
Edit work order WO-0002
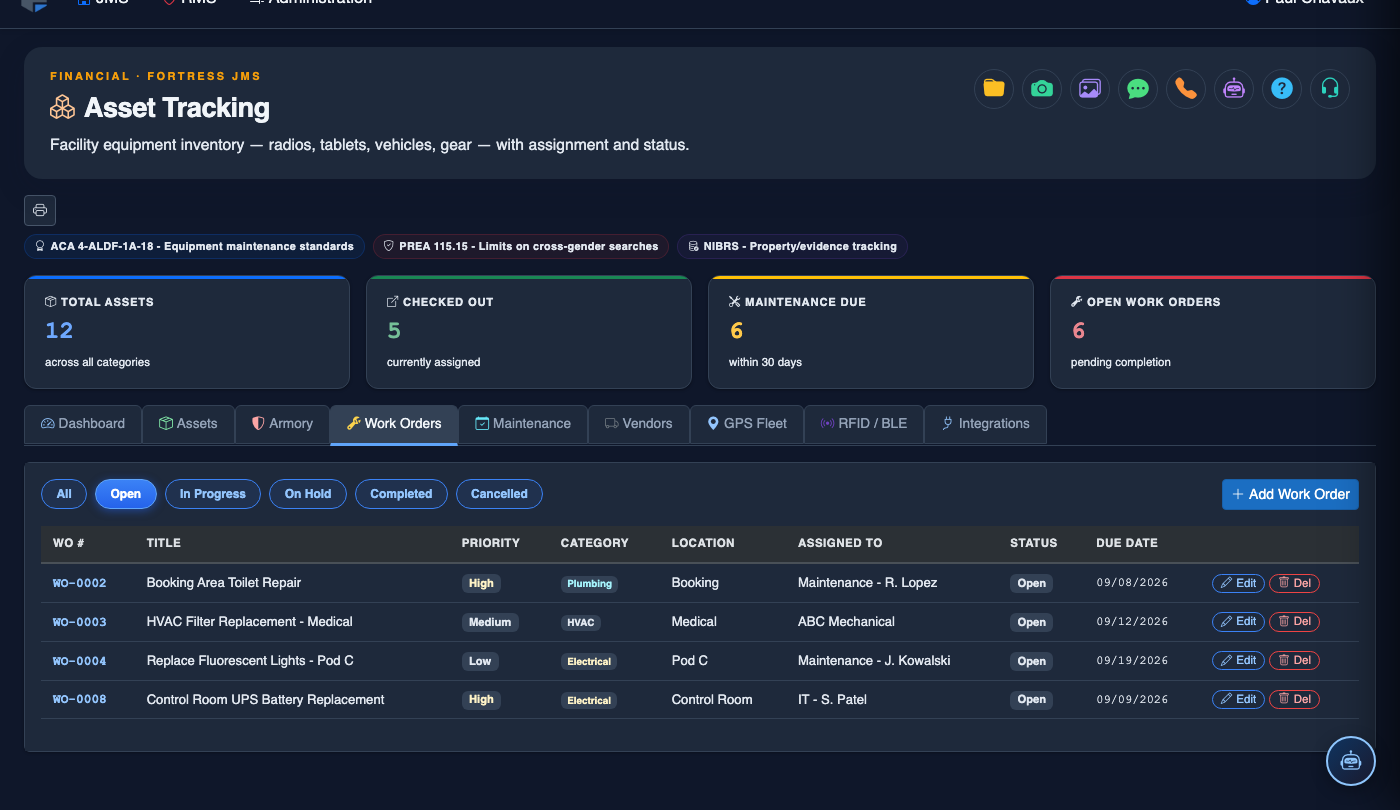click(x=1238, y=583)
